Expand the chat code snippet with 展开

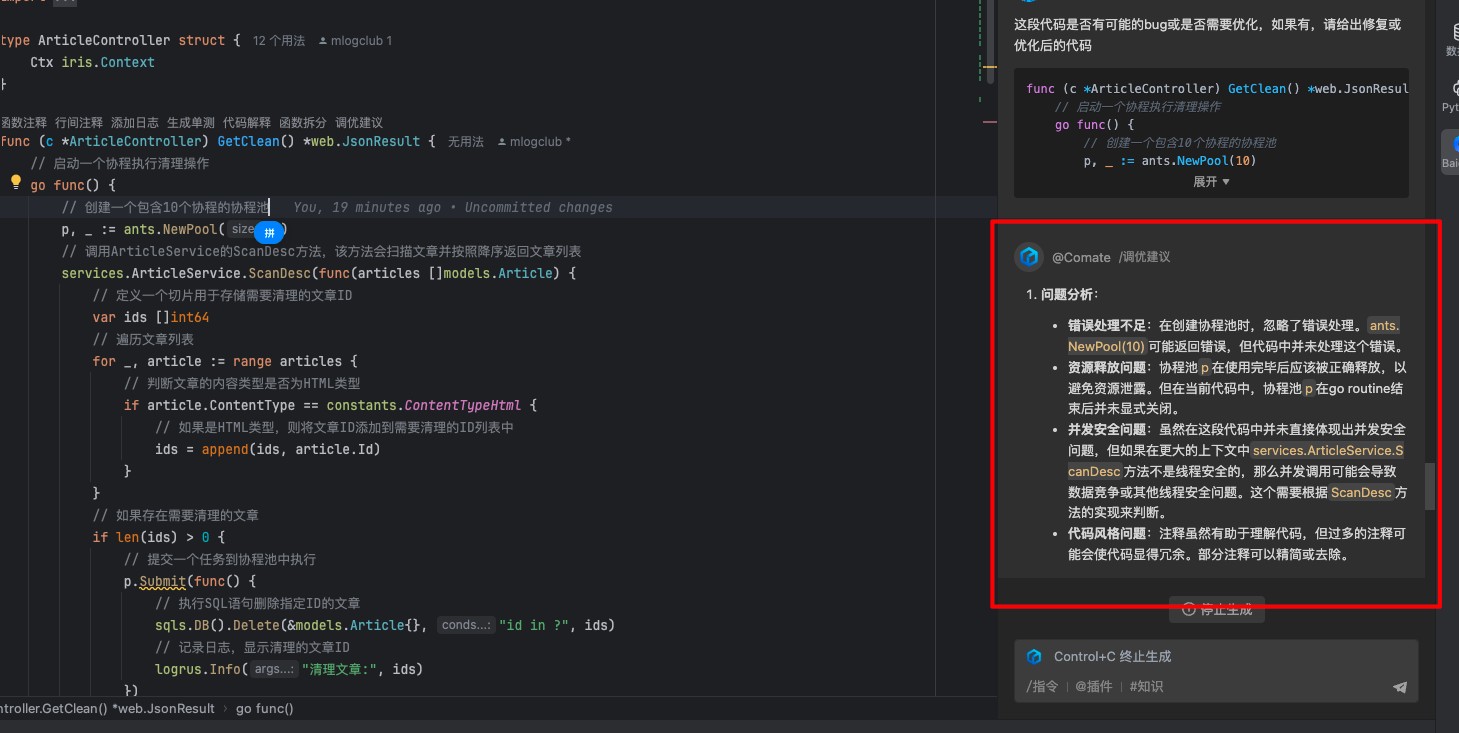click(1211, 182)
